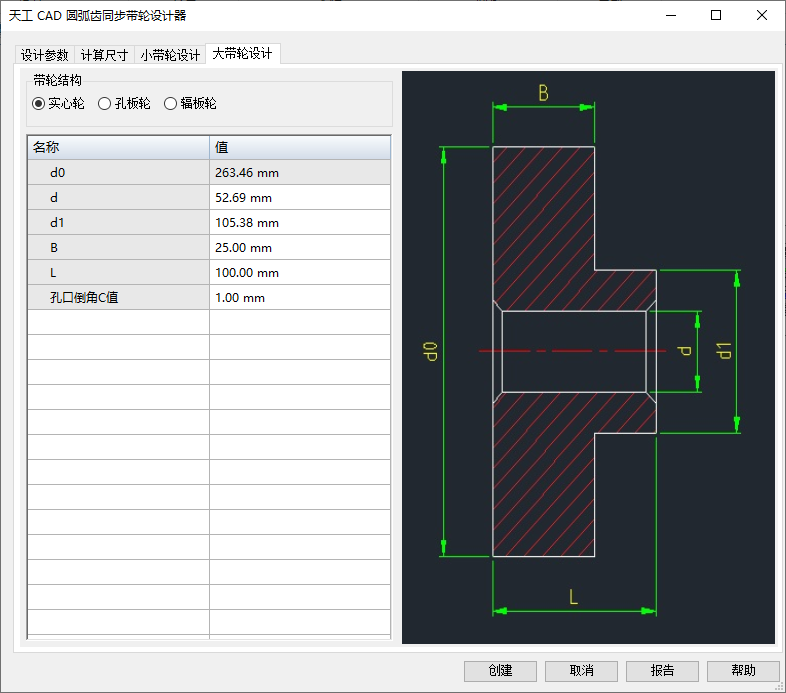Go to the 小带轮设计 tab
This screenshot has width=786, height=693.
tap(170, 56)
